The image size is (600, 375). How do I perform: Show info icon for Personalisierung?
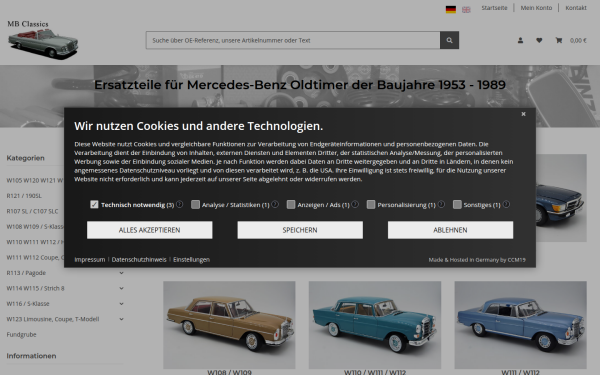point(441,204)
